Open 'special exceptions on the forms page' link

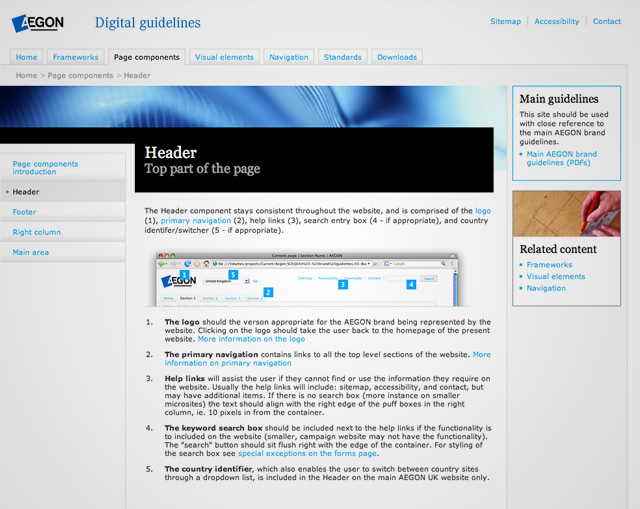coord(307,453)
